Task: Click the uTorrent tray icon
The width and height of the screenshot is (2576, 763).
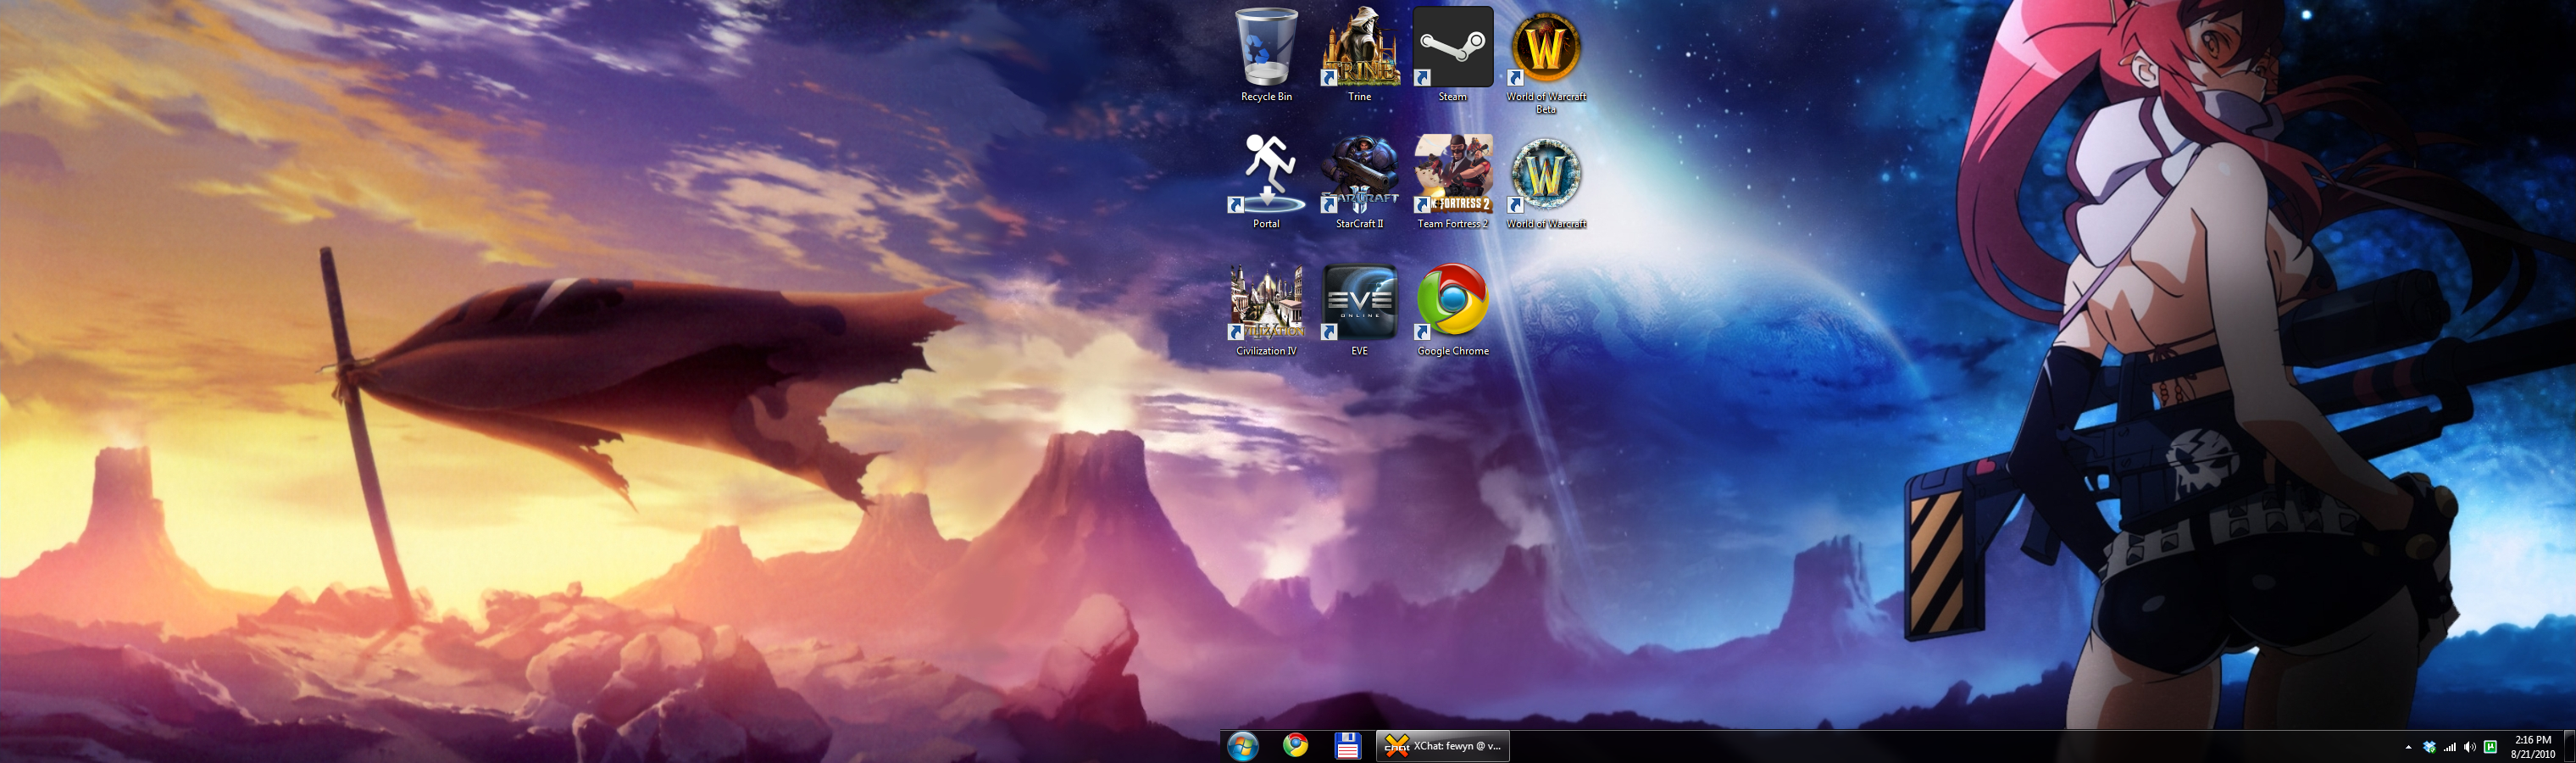Action: coord(2490,747)
